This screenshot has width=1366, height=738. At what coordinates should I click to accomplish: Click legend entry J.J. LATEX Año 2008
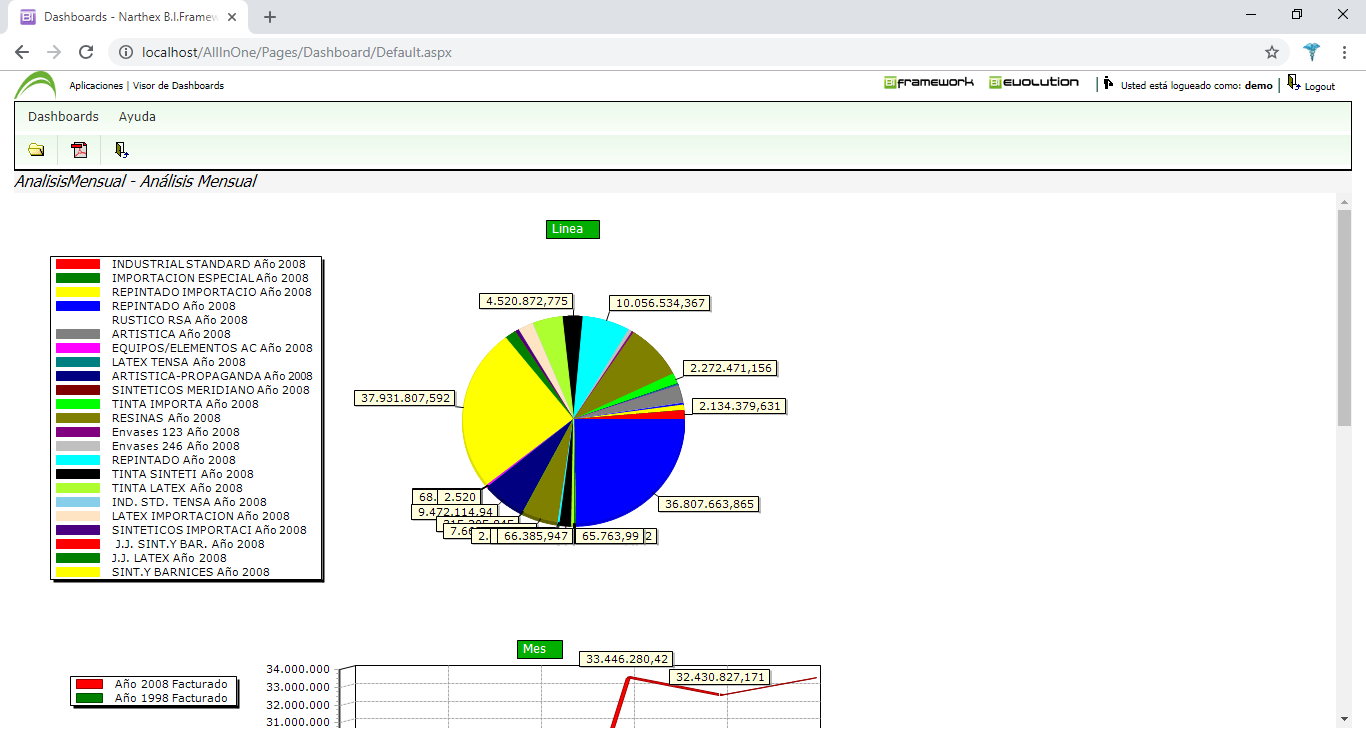pyautogui.click(x=169, y=558)
